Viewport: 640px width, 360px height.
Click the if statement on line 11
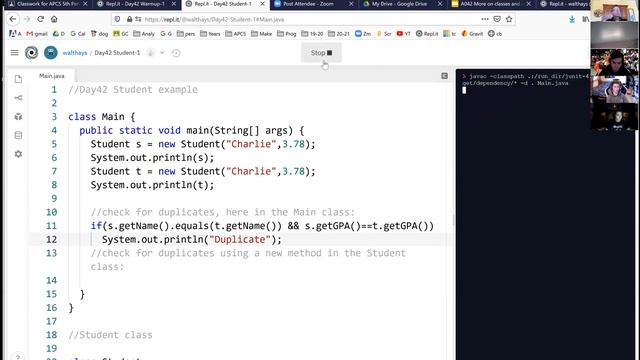tap(262, 226)
